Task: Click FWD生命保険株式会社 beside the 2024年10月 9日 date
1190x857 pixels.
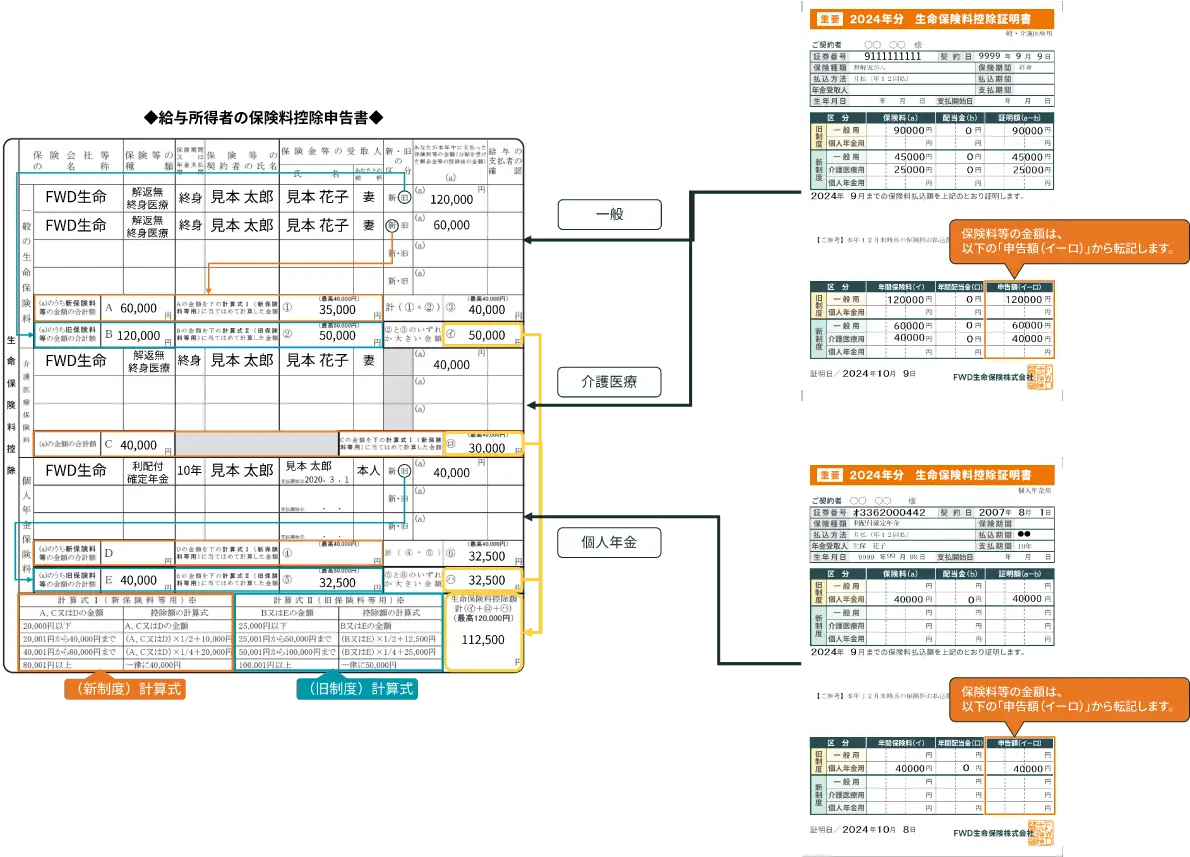Action: [x=993, y=377]
